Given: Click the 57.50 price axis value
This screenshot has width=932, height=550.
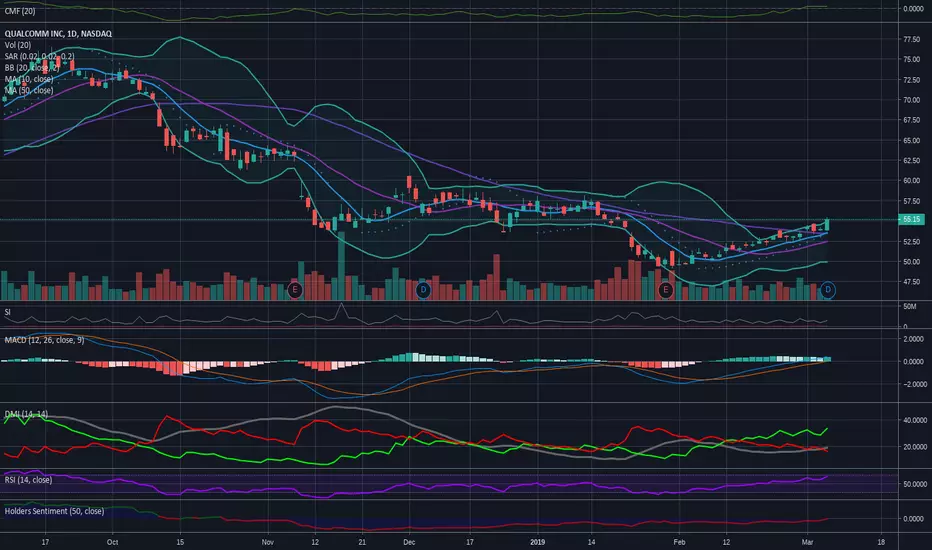Looking at the screenshot, I should coord(912,201).
